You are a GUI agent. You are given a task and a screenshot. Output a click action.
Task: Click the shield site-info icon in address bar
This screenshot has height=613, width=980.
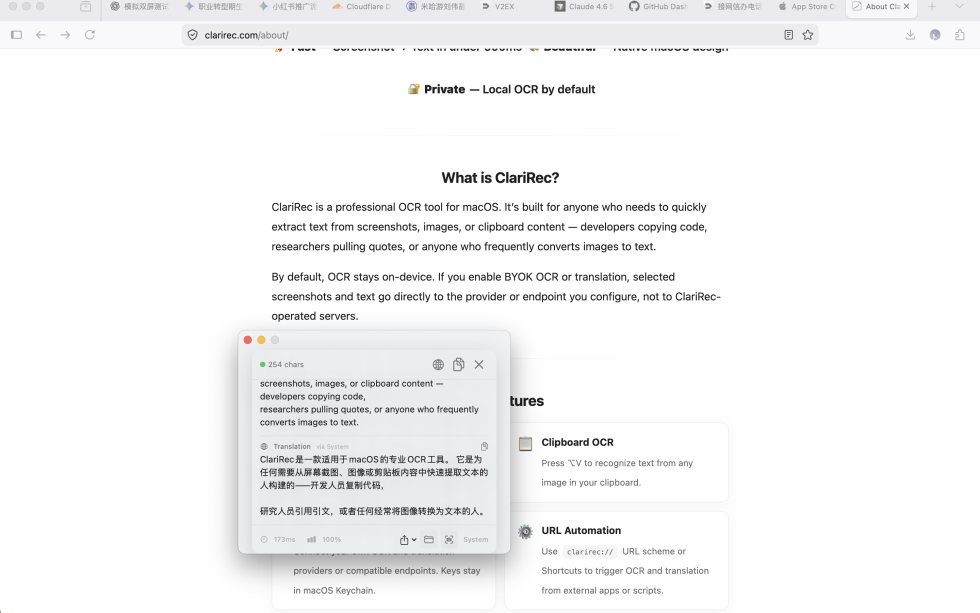(x=192, y=35)
